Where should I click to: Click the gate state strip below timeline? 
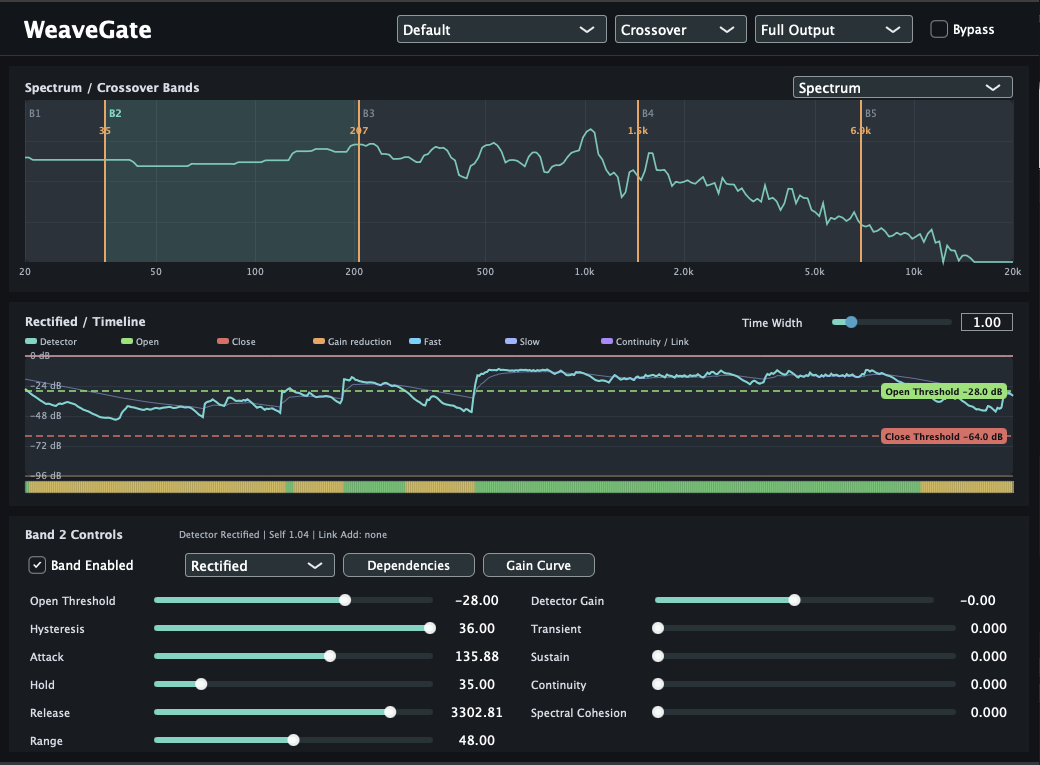[519, 487]
